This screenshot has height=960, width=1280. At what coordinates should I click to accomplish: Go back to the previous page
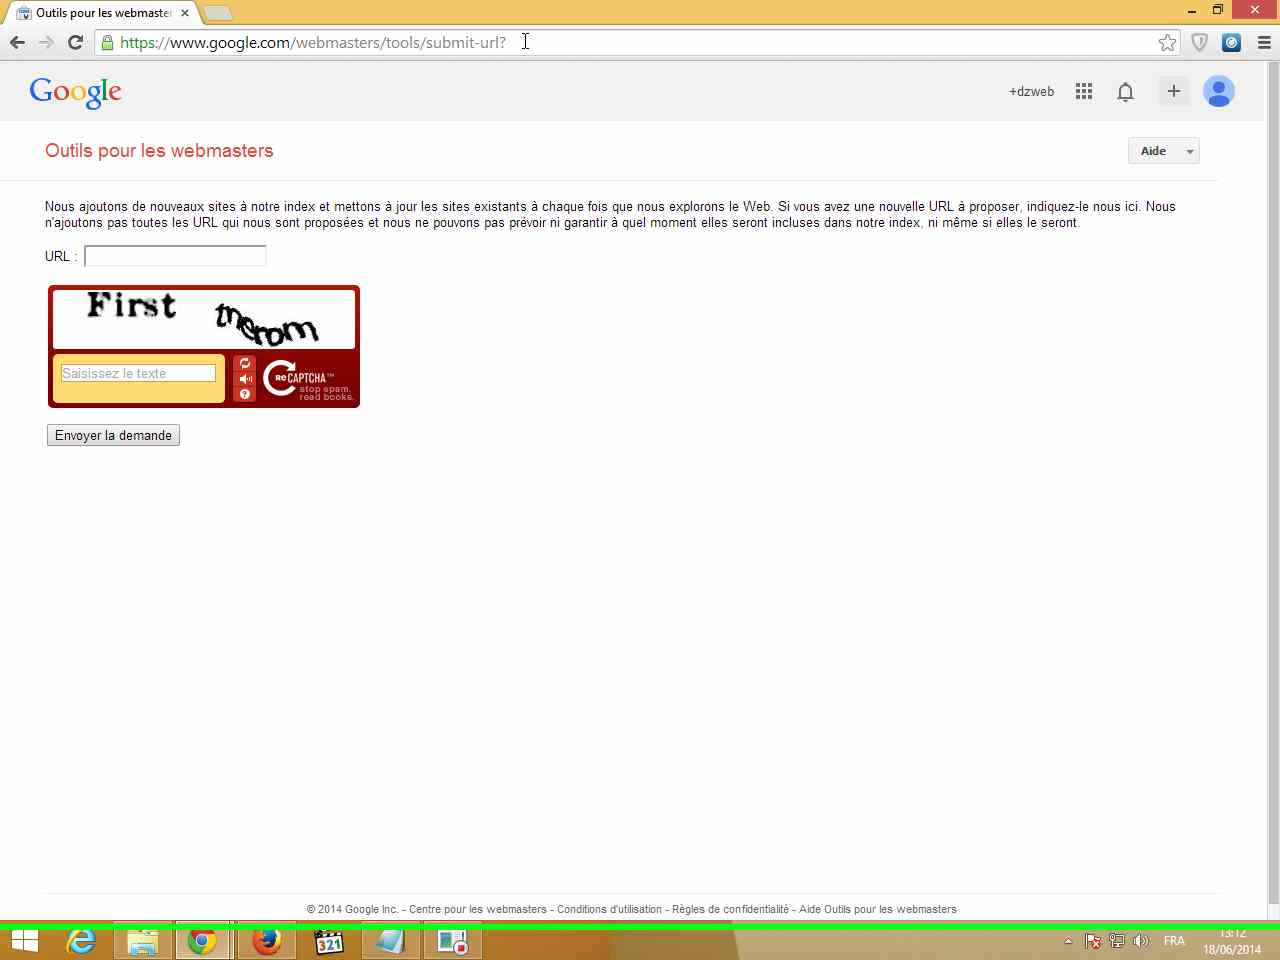pos(17,42)
